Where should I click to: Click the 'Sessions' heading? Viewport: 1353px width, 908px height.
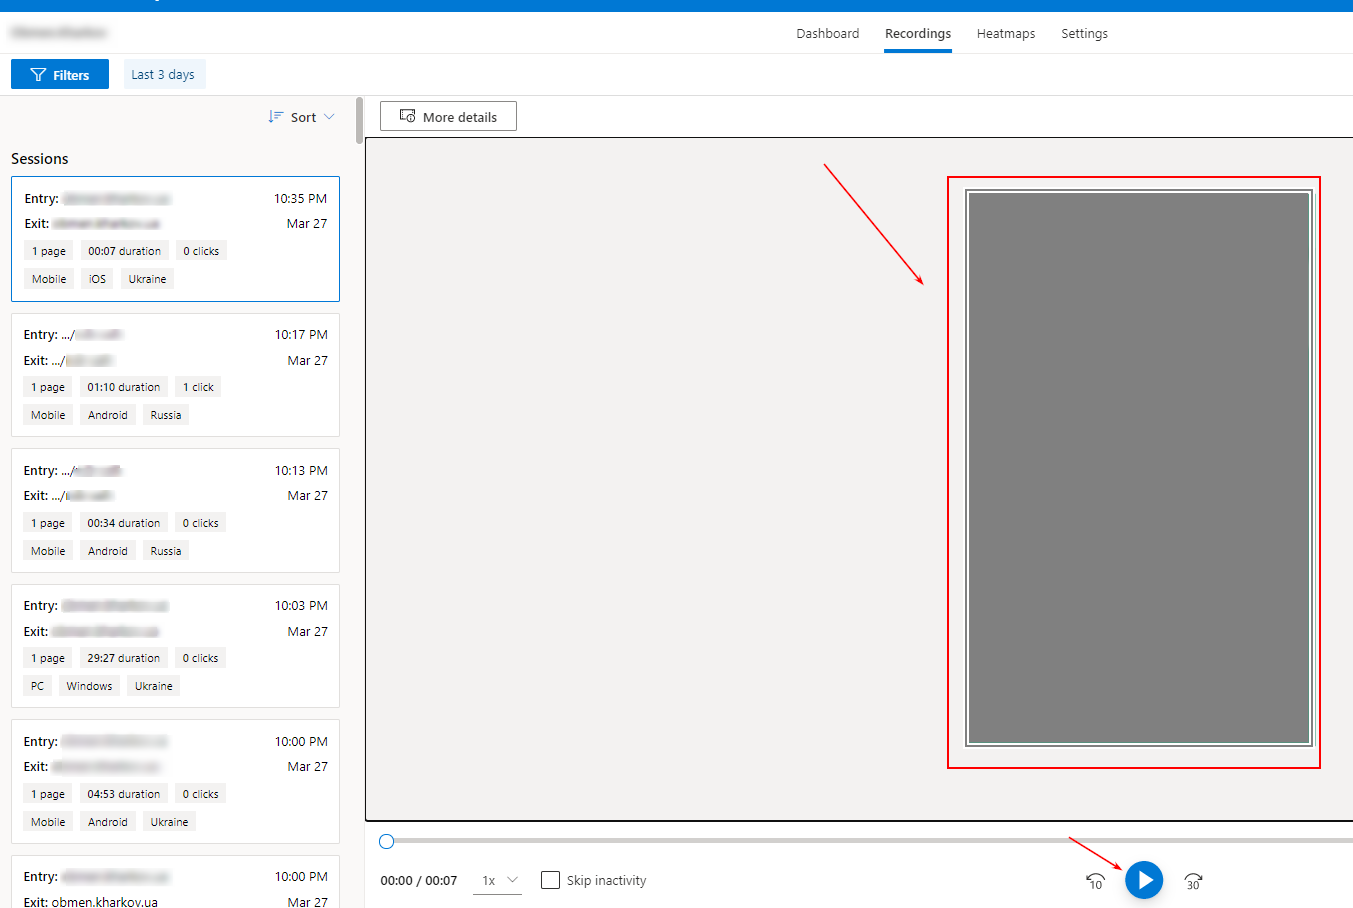tap(40, 159)
